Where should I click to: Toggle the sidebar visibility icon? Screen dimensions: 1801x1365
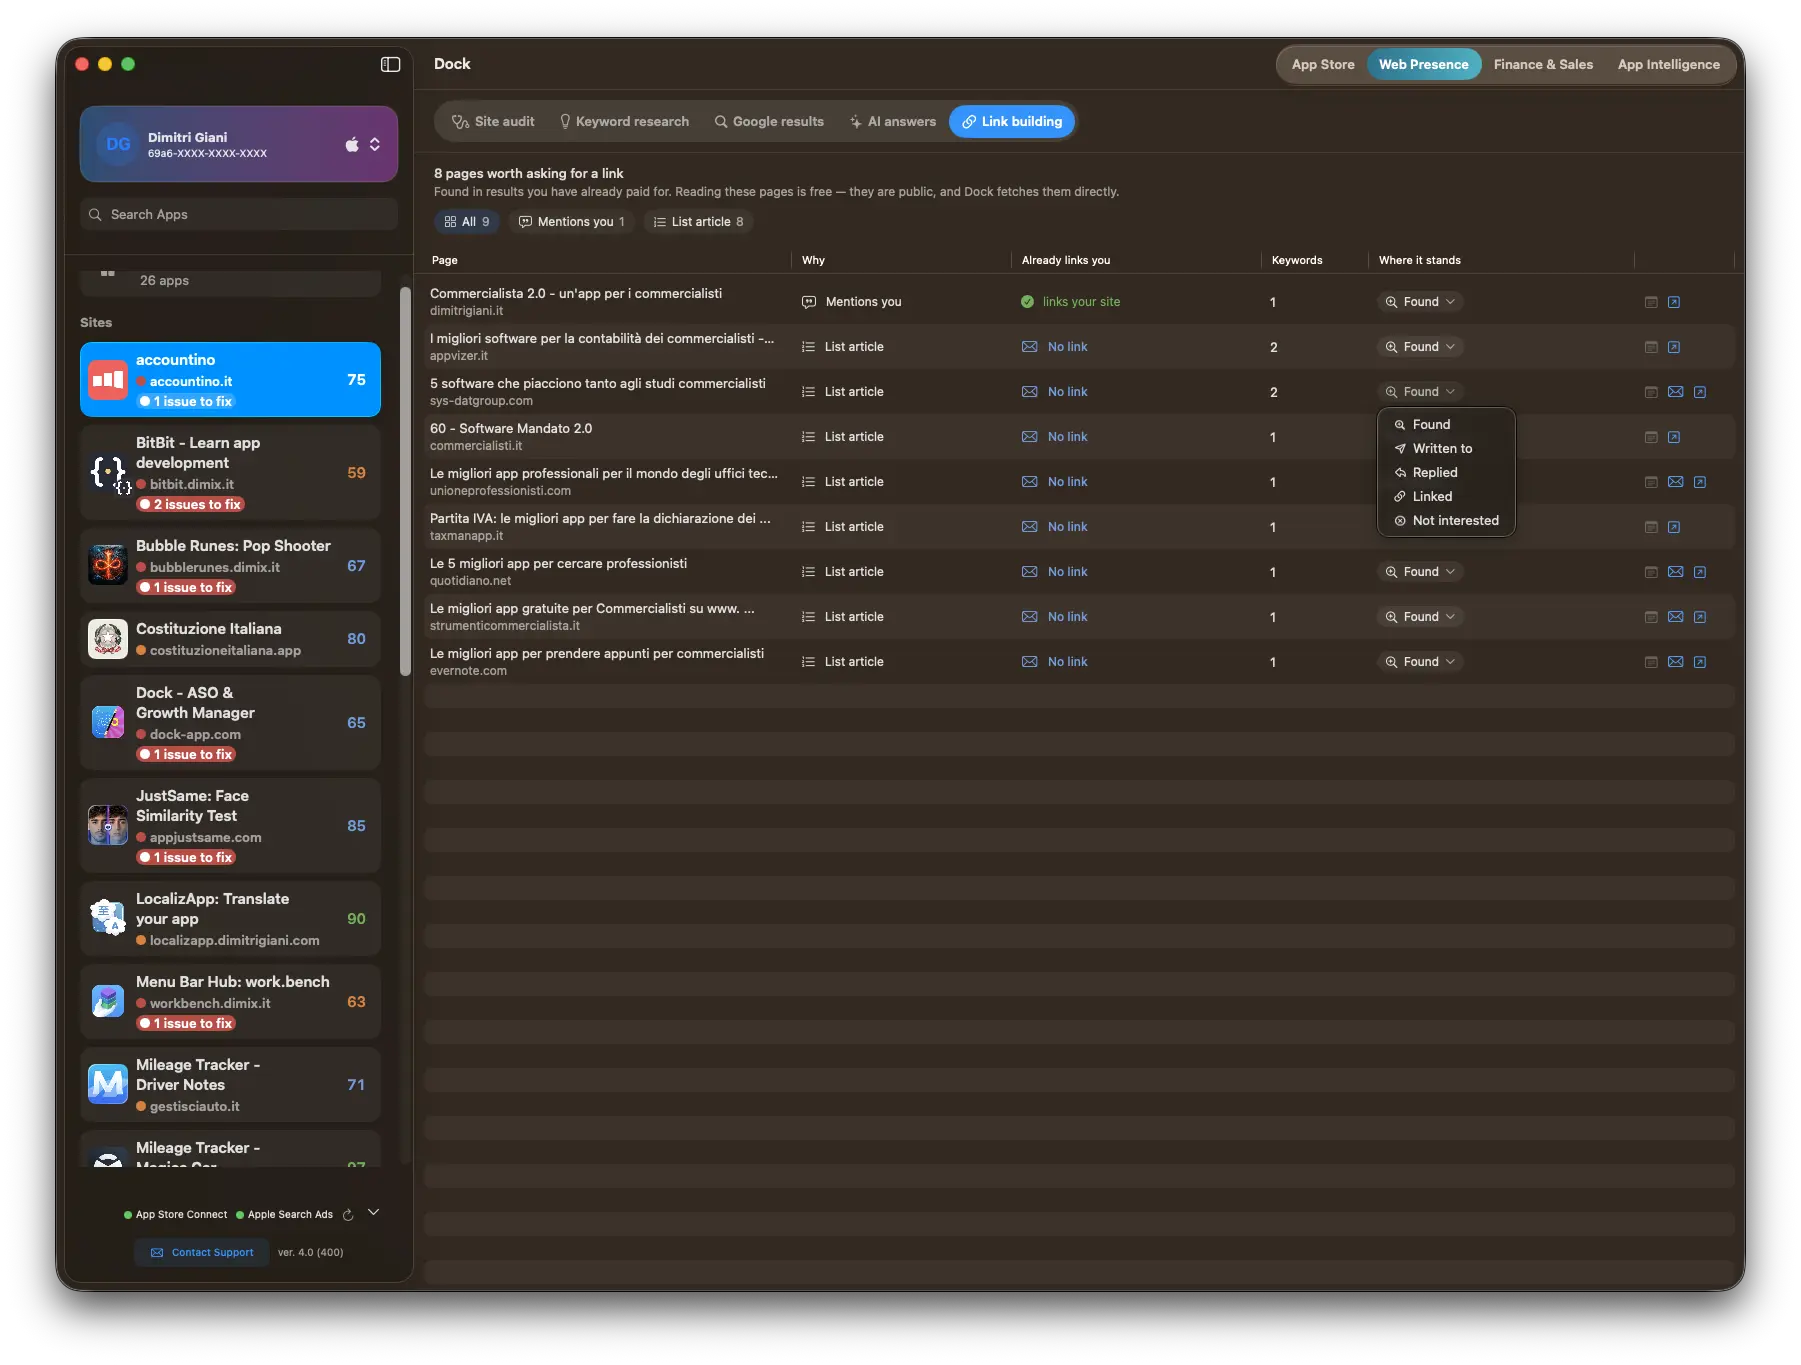(390, 64)
